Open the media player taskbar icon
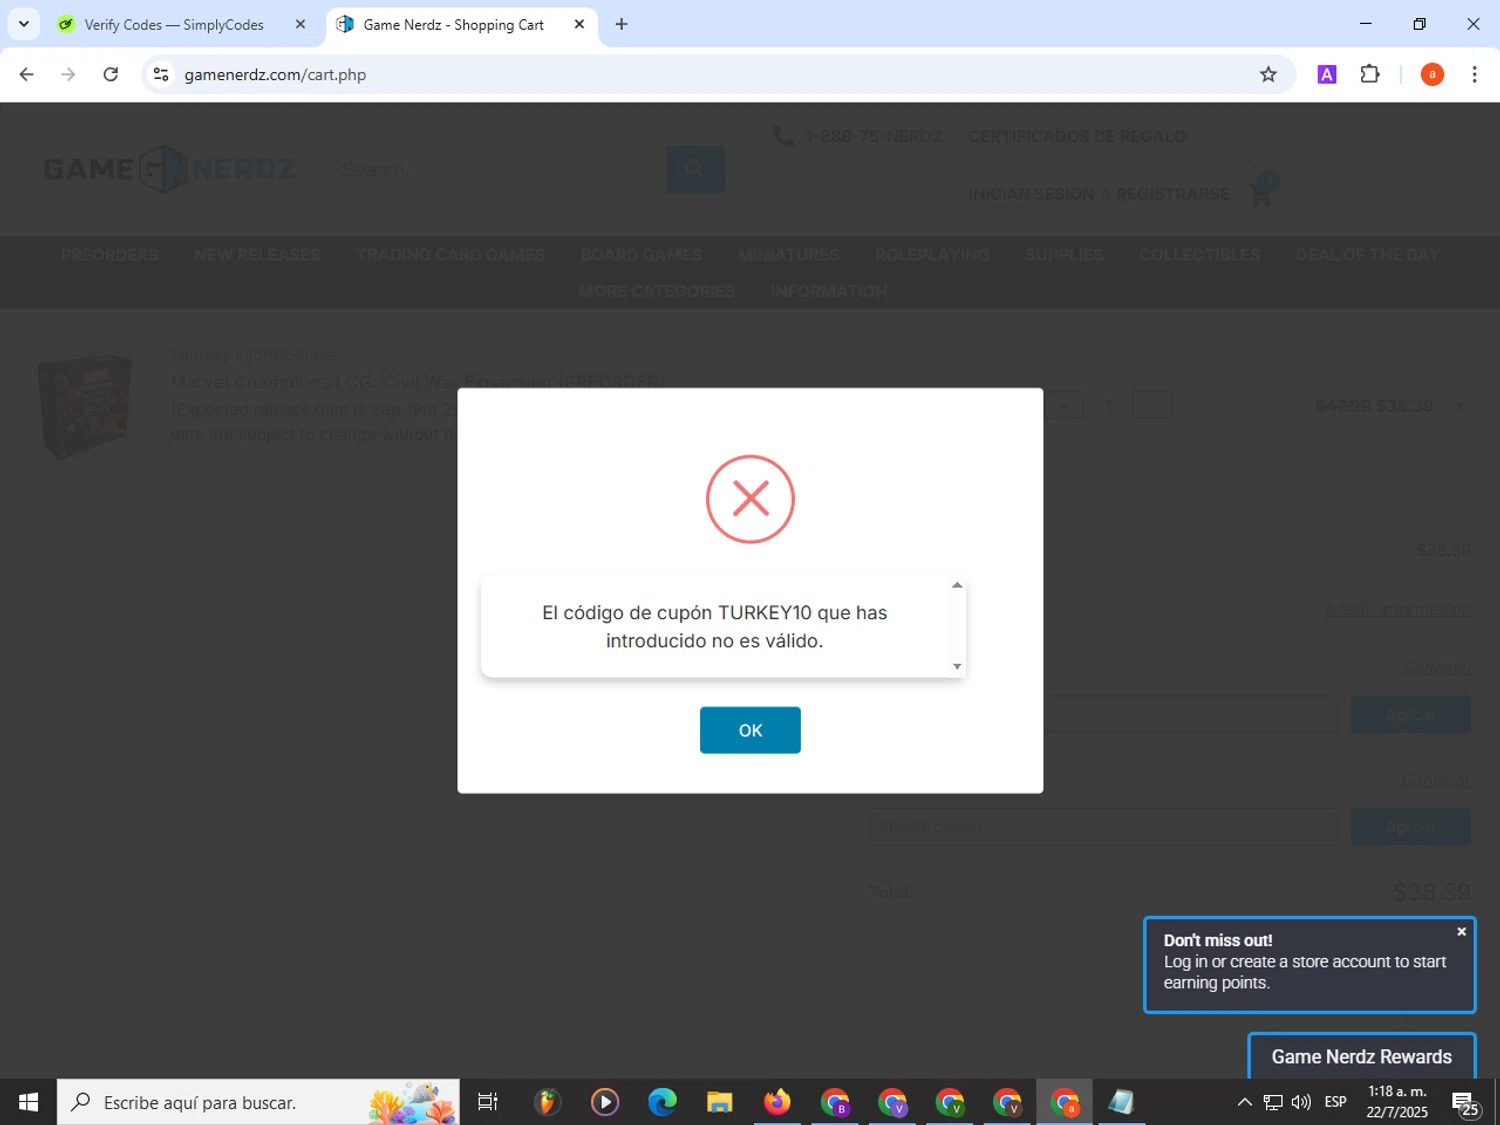 [x=604, y=1102]
